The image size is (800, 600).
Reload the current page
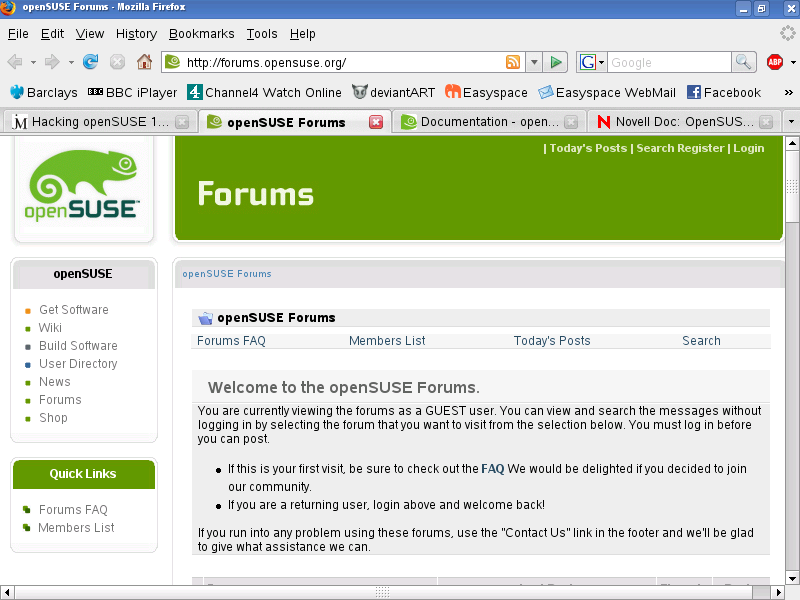point(91,62)
